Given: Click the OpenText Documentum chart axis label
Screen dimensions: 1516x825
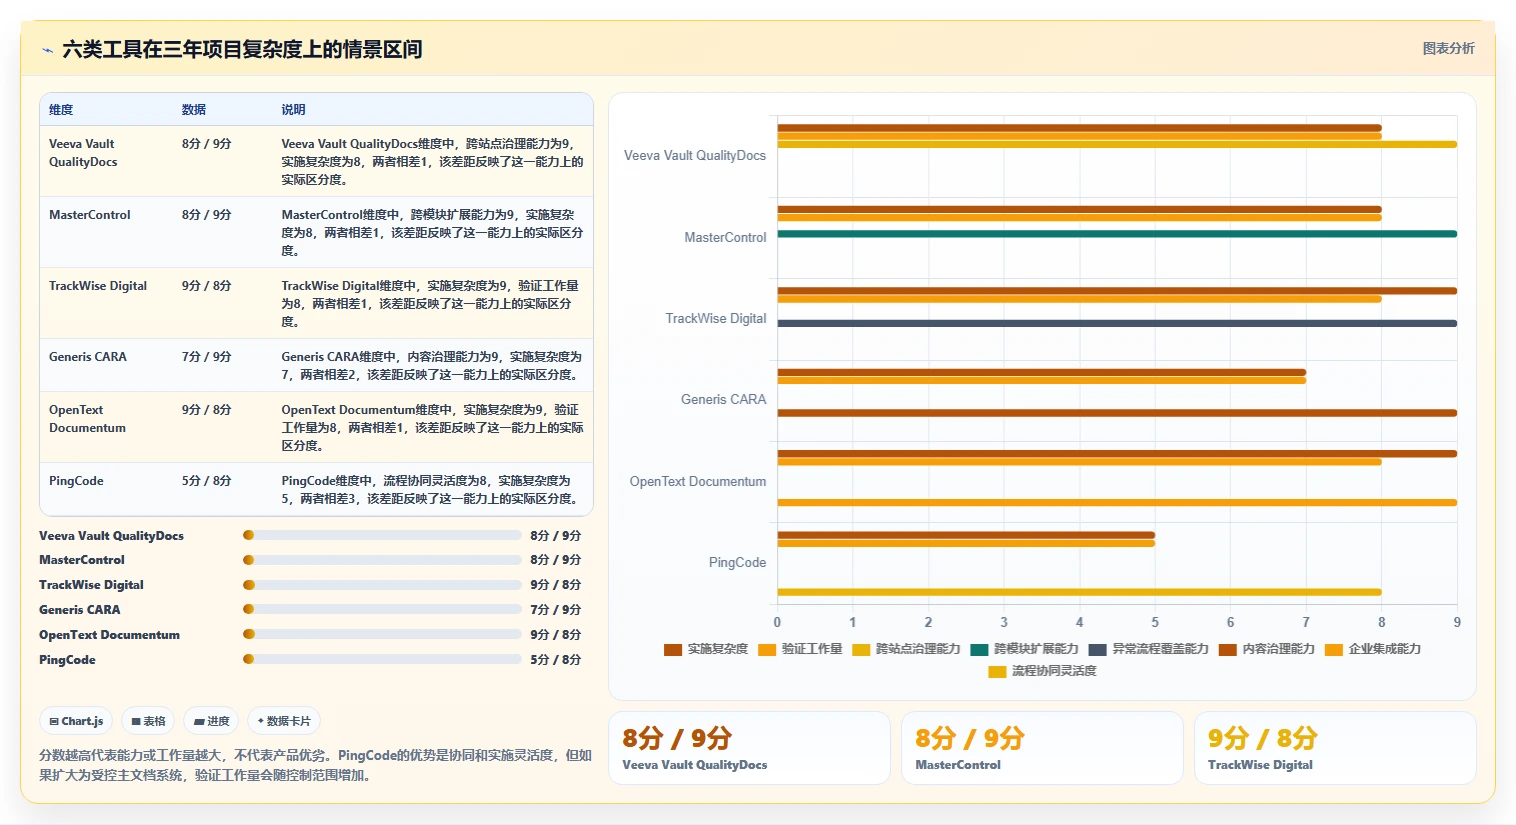Looking at the screenshot, I should point(698,482).
